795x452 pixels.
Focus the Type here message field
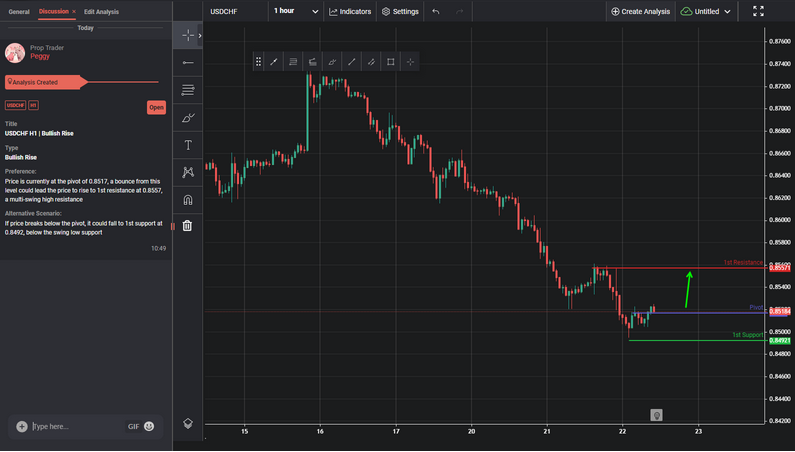point(76,427)
